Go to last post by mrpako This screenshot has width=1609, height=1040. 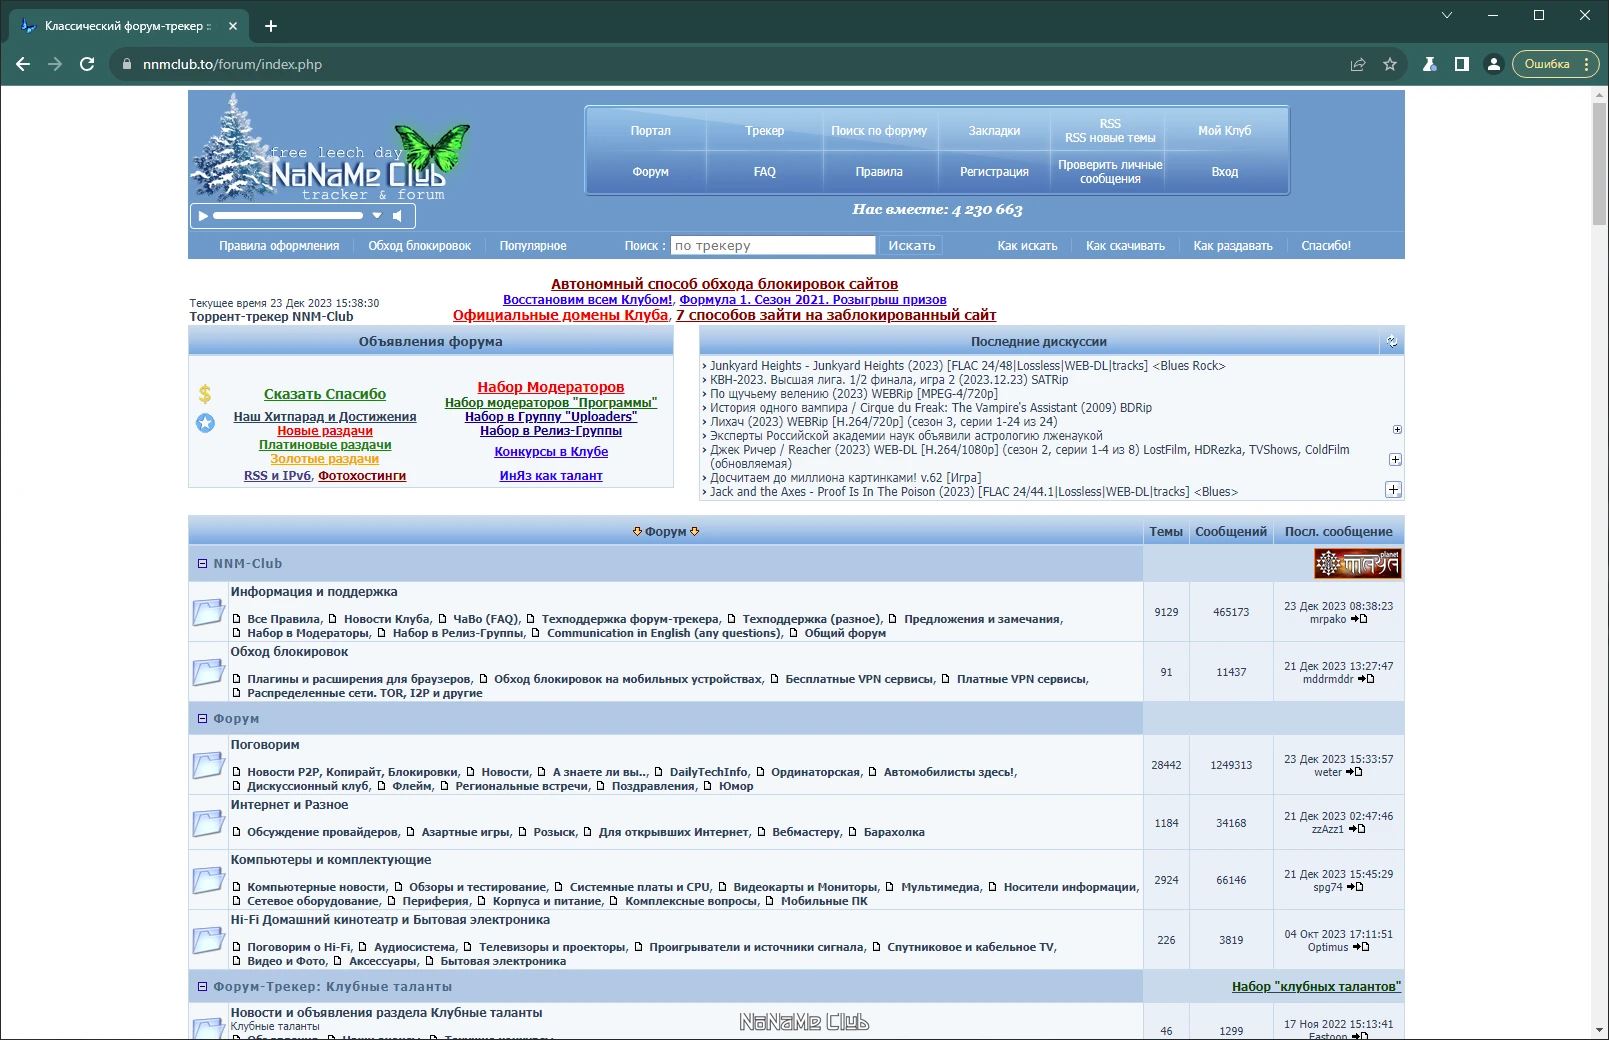click(1359, 619)
